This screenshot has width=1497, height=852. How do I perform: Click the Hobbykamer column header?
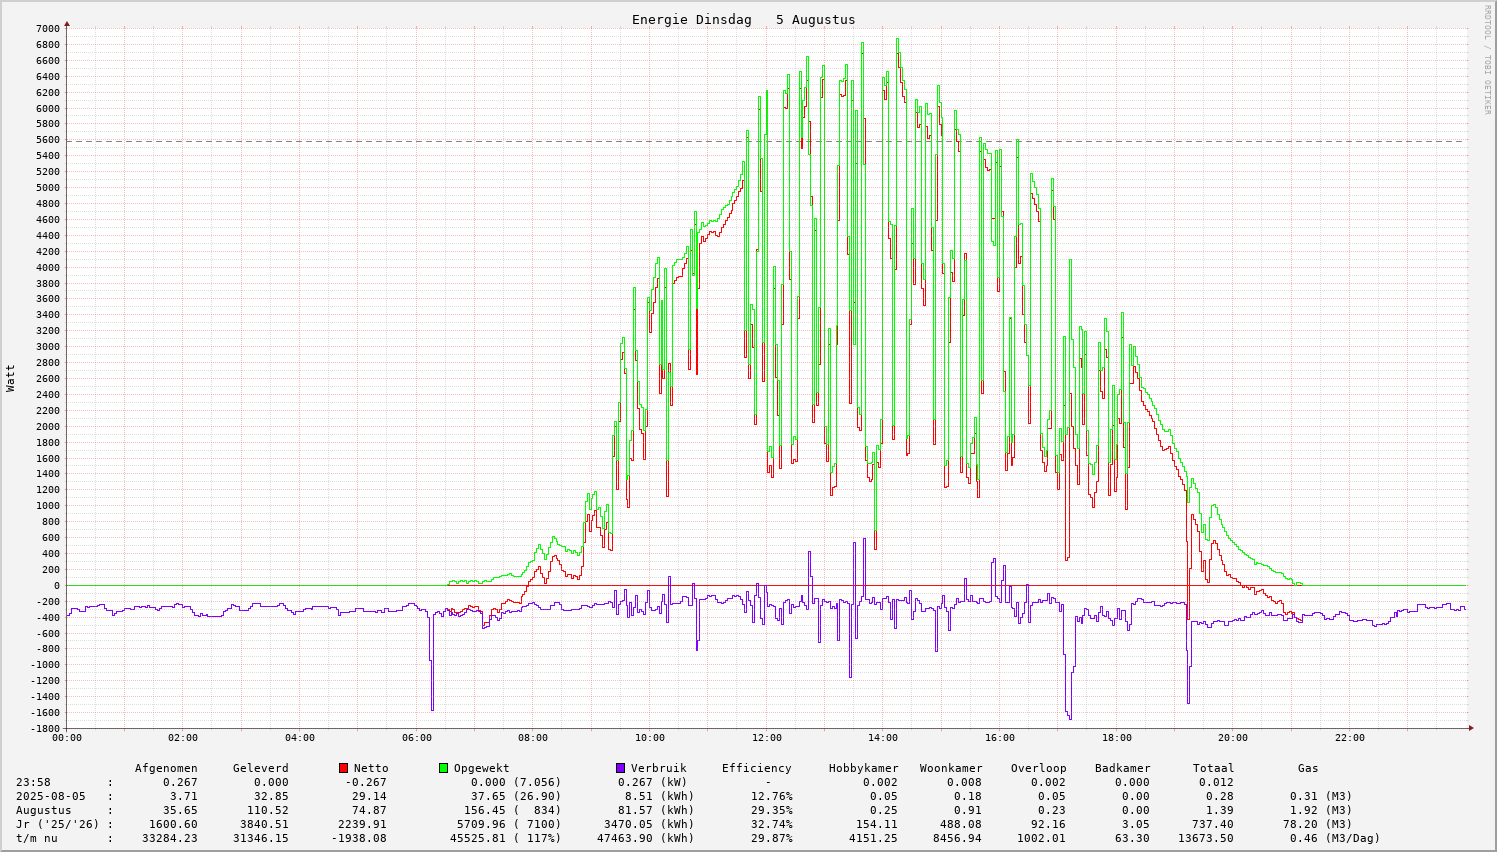tap(863, 768)
